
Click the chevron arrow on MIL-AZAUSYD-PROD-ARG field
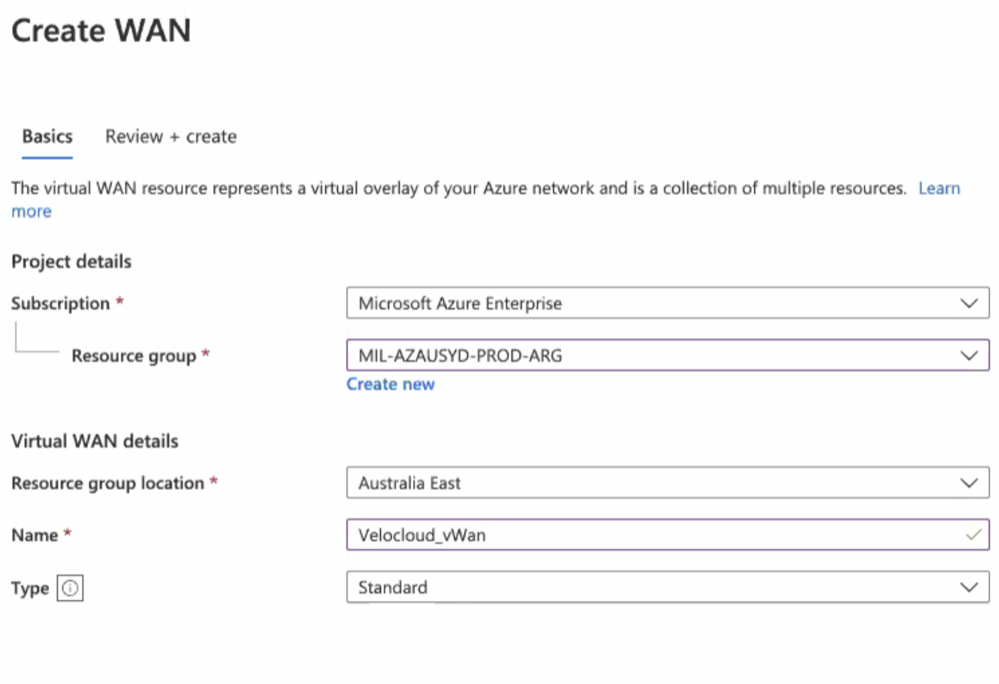968,355
